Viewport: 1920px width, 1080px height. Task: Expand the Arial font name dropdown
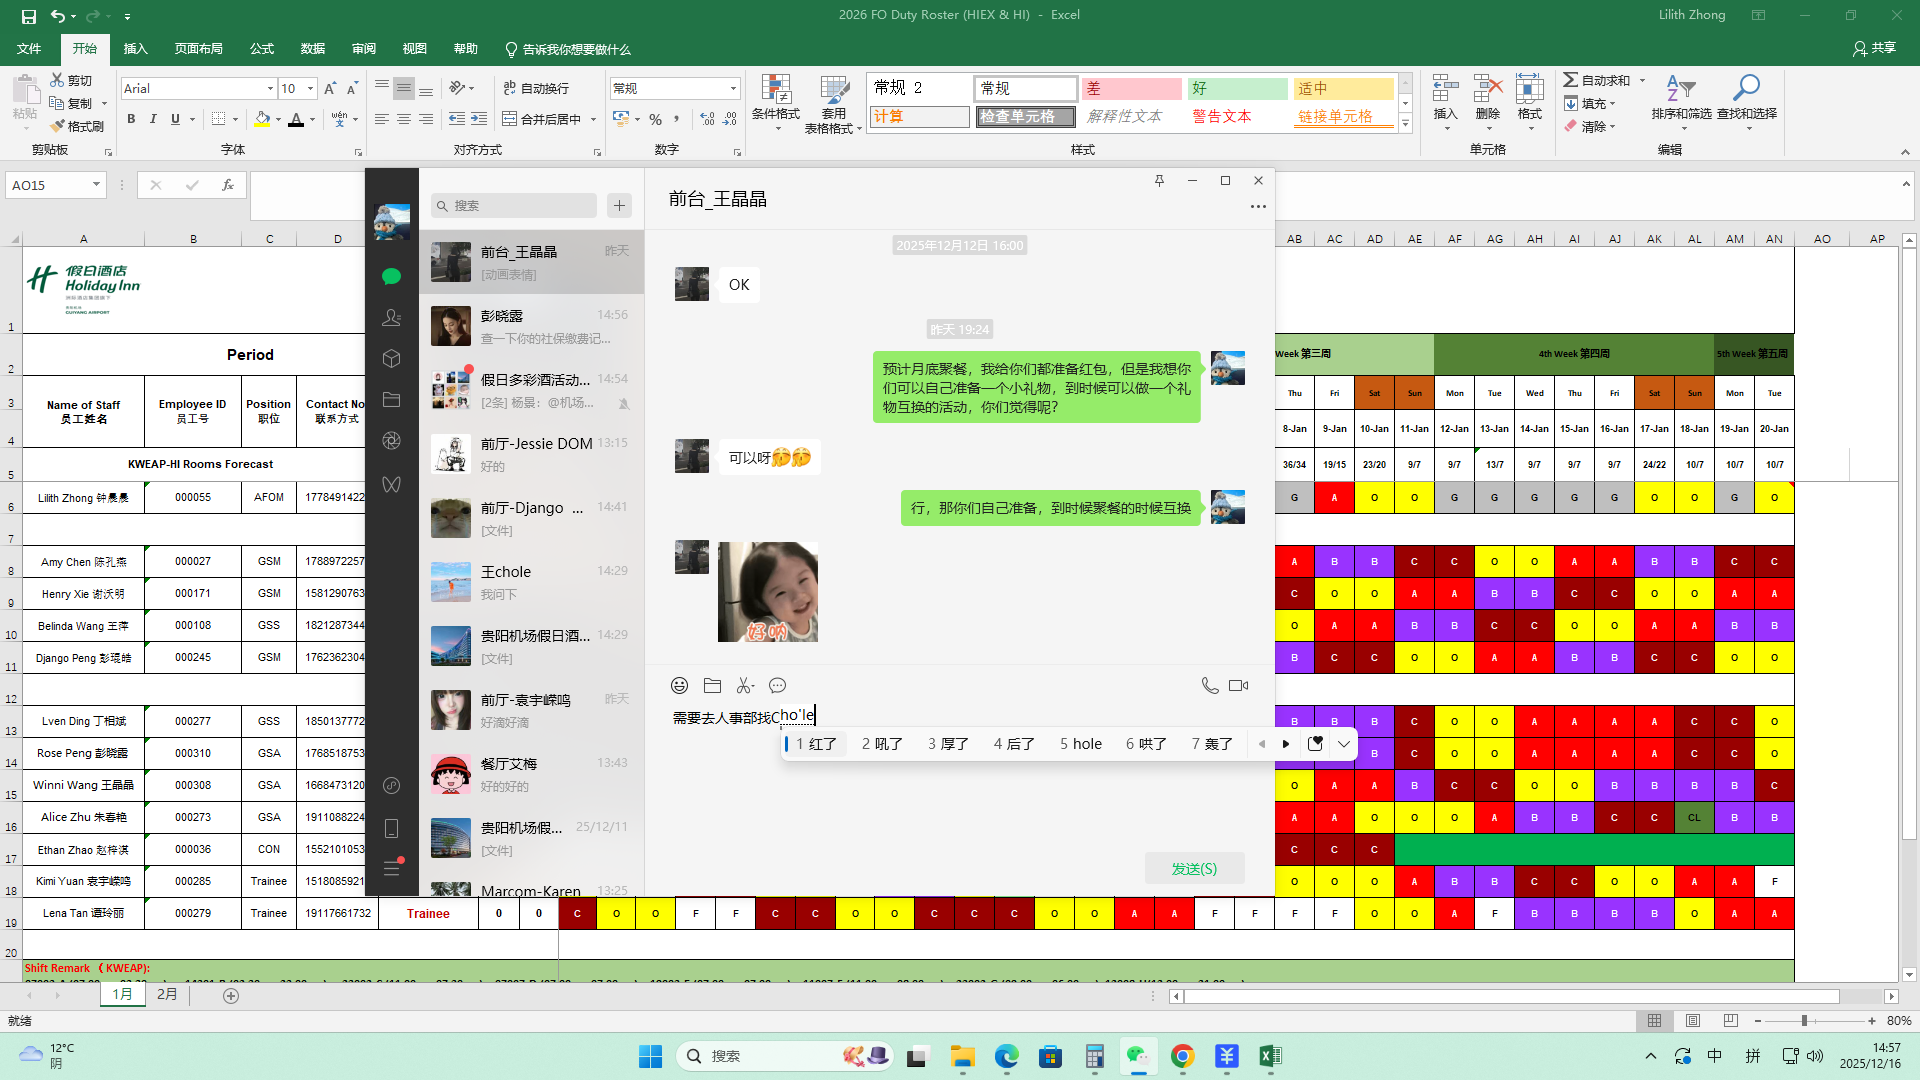270,89
